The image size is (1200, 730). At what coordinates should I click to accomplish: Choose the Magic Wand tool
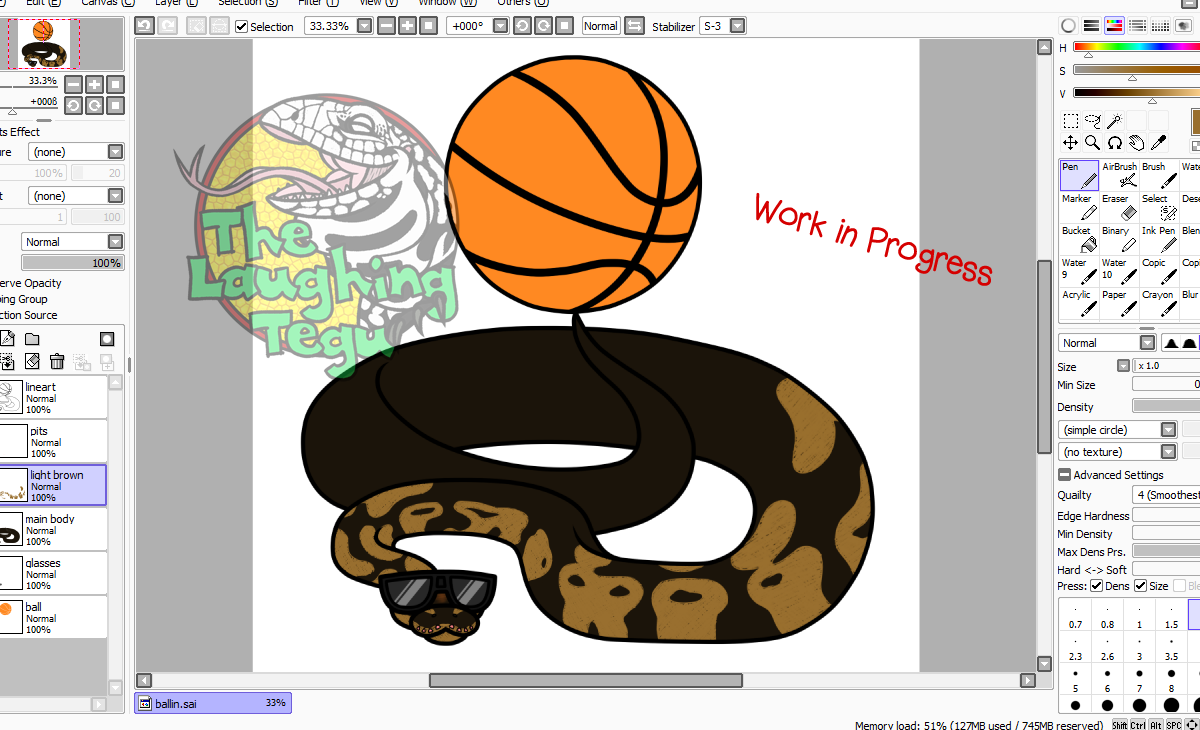click(1114, 121)
